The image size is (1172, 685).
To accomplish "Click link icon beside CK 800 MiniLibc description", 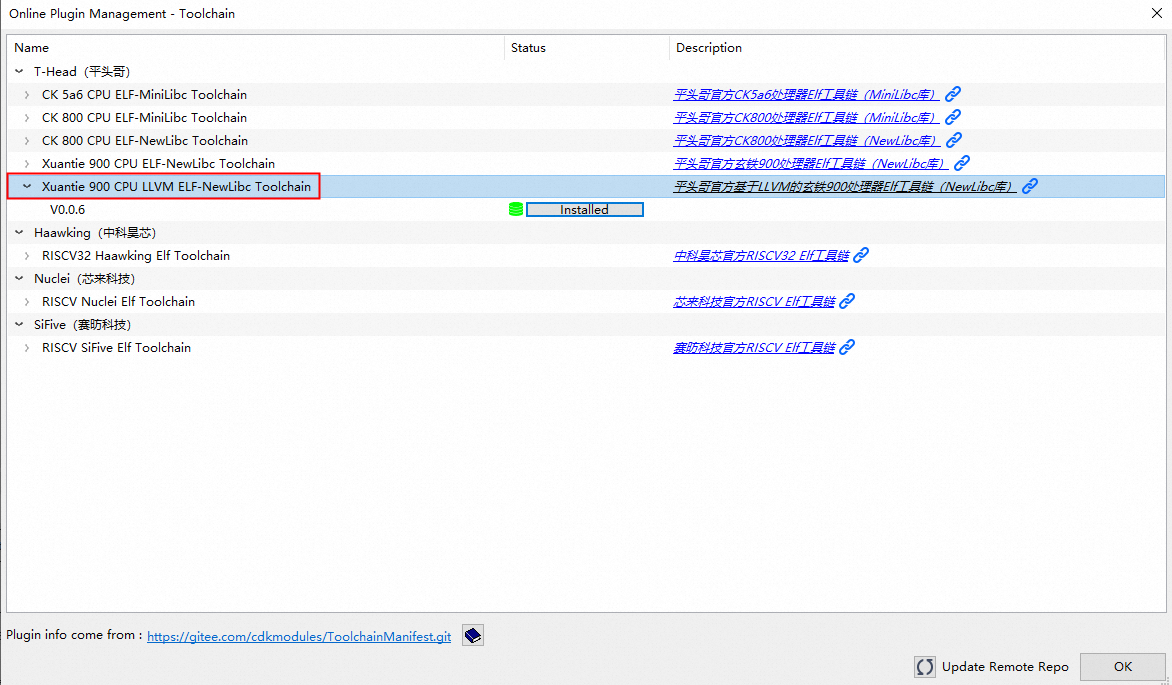I will 954,117.
